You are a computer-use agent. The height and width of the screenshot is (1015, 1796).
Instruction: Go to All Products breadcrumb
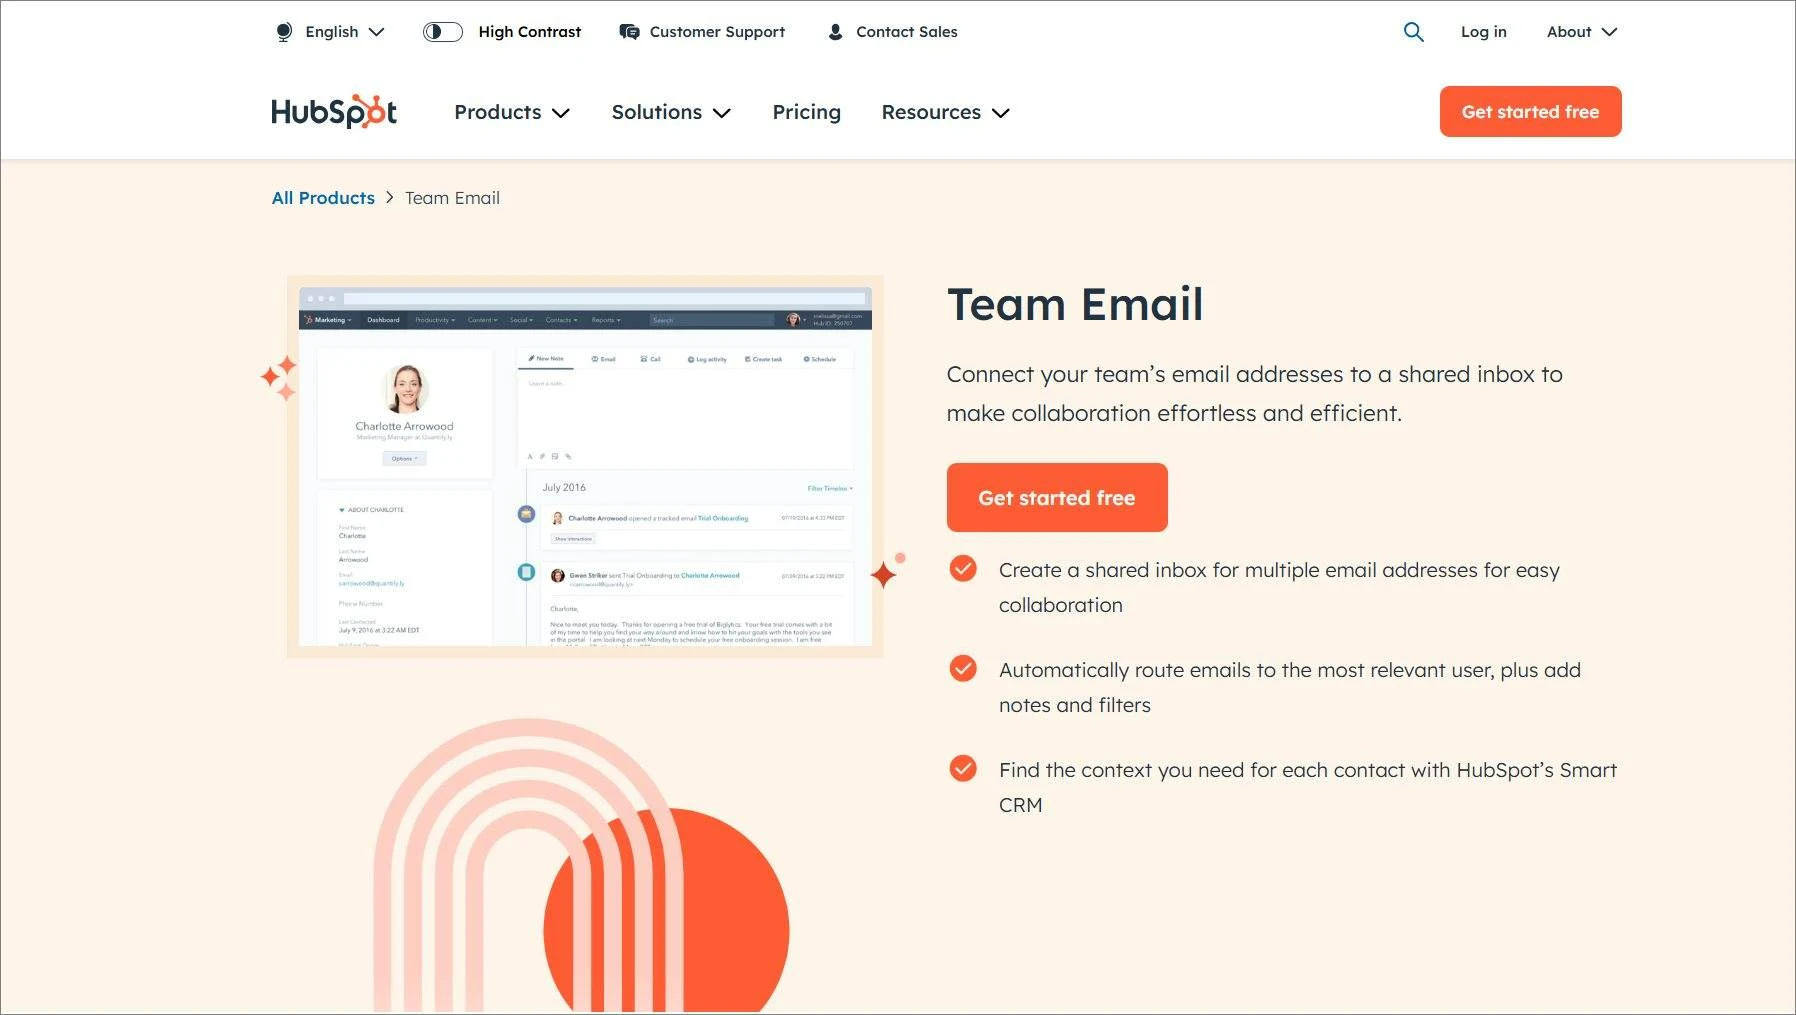coord(323,198)
